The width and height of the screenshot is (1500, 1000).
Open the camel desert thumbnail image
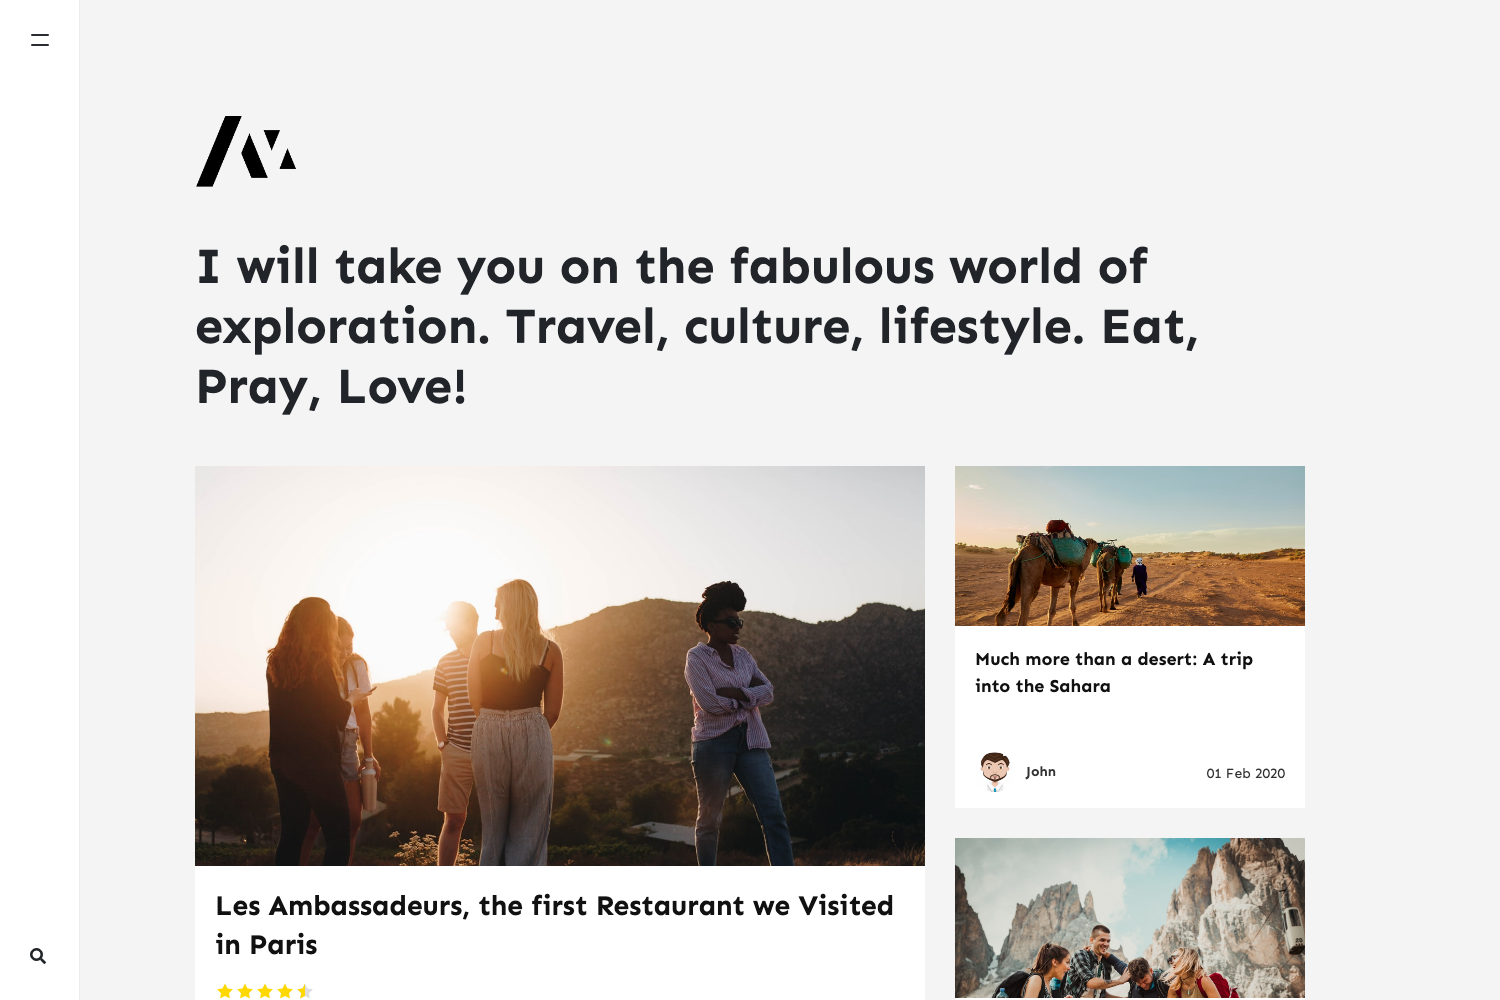click(1130, 546)
